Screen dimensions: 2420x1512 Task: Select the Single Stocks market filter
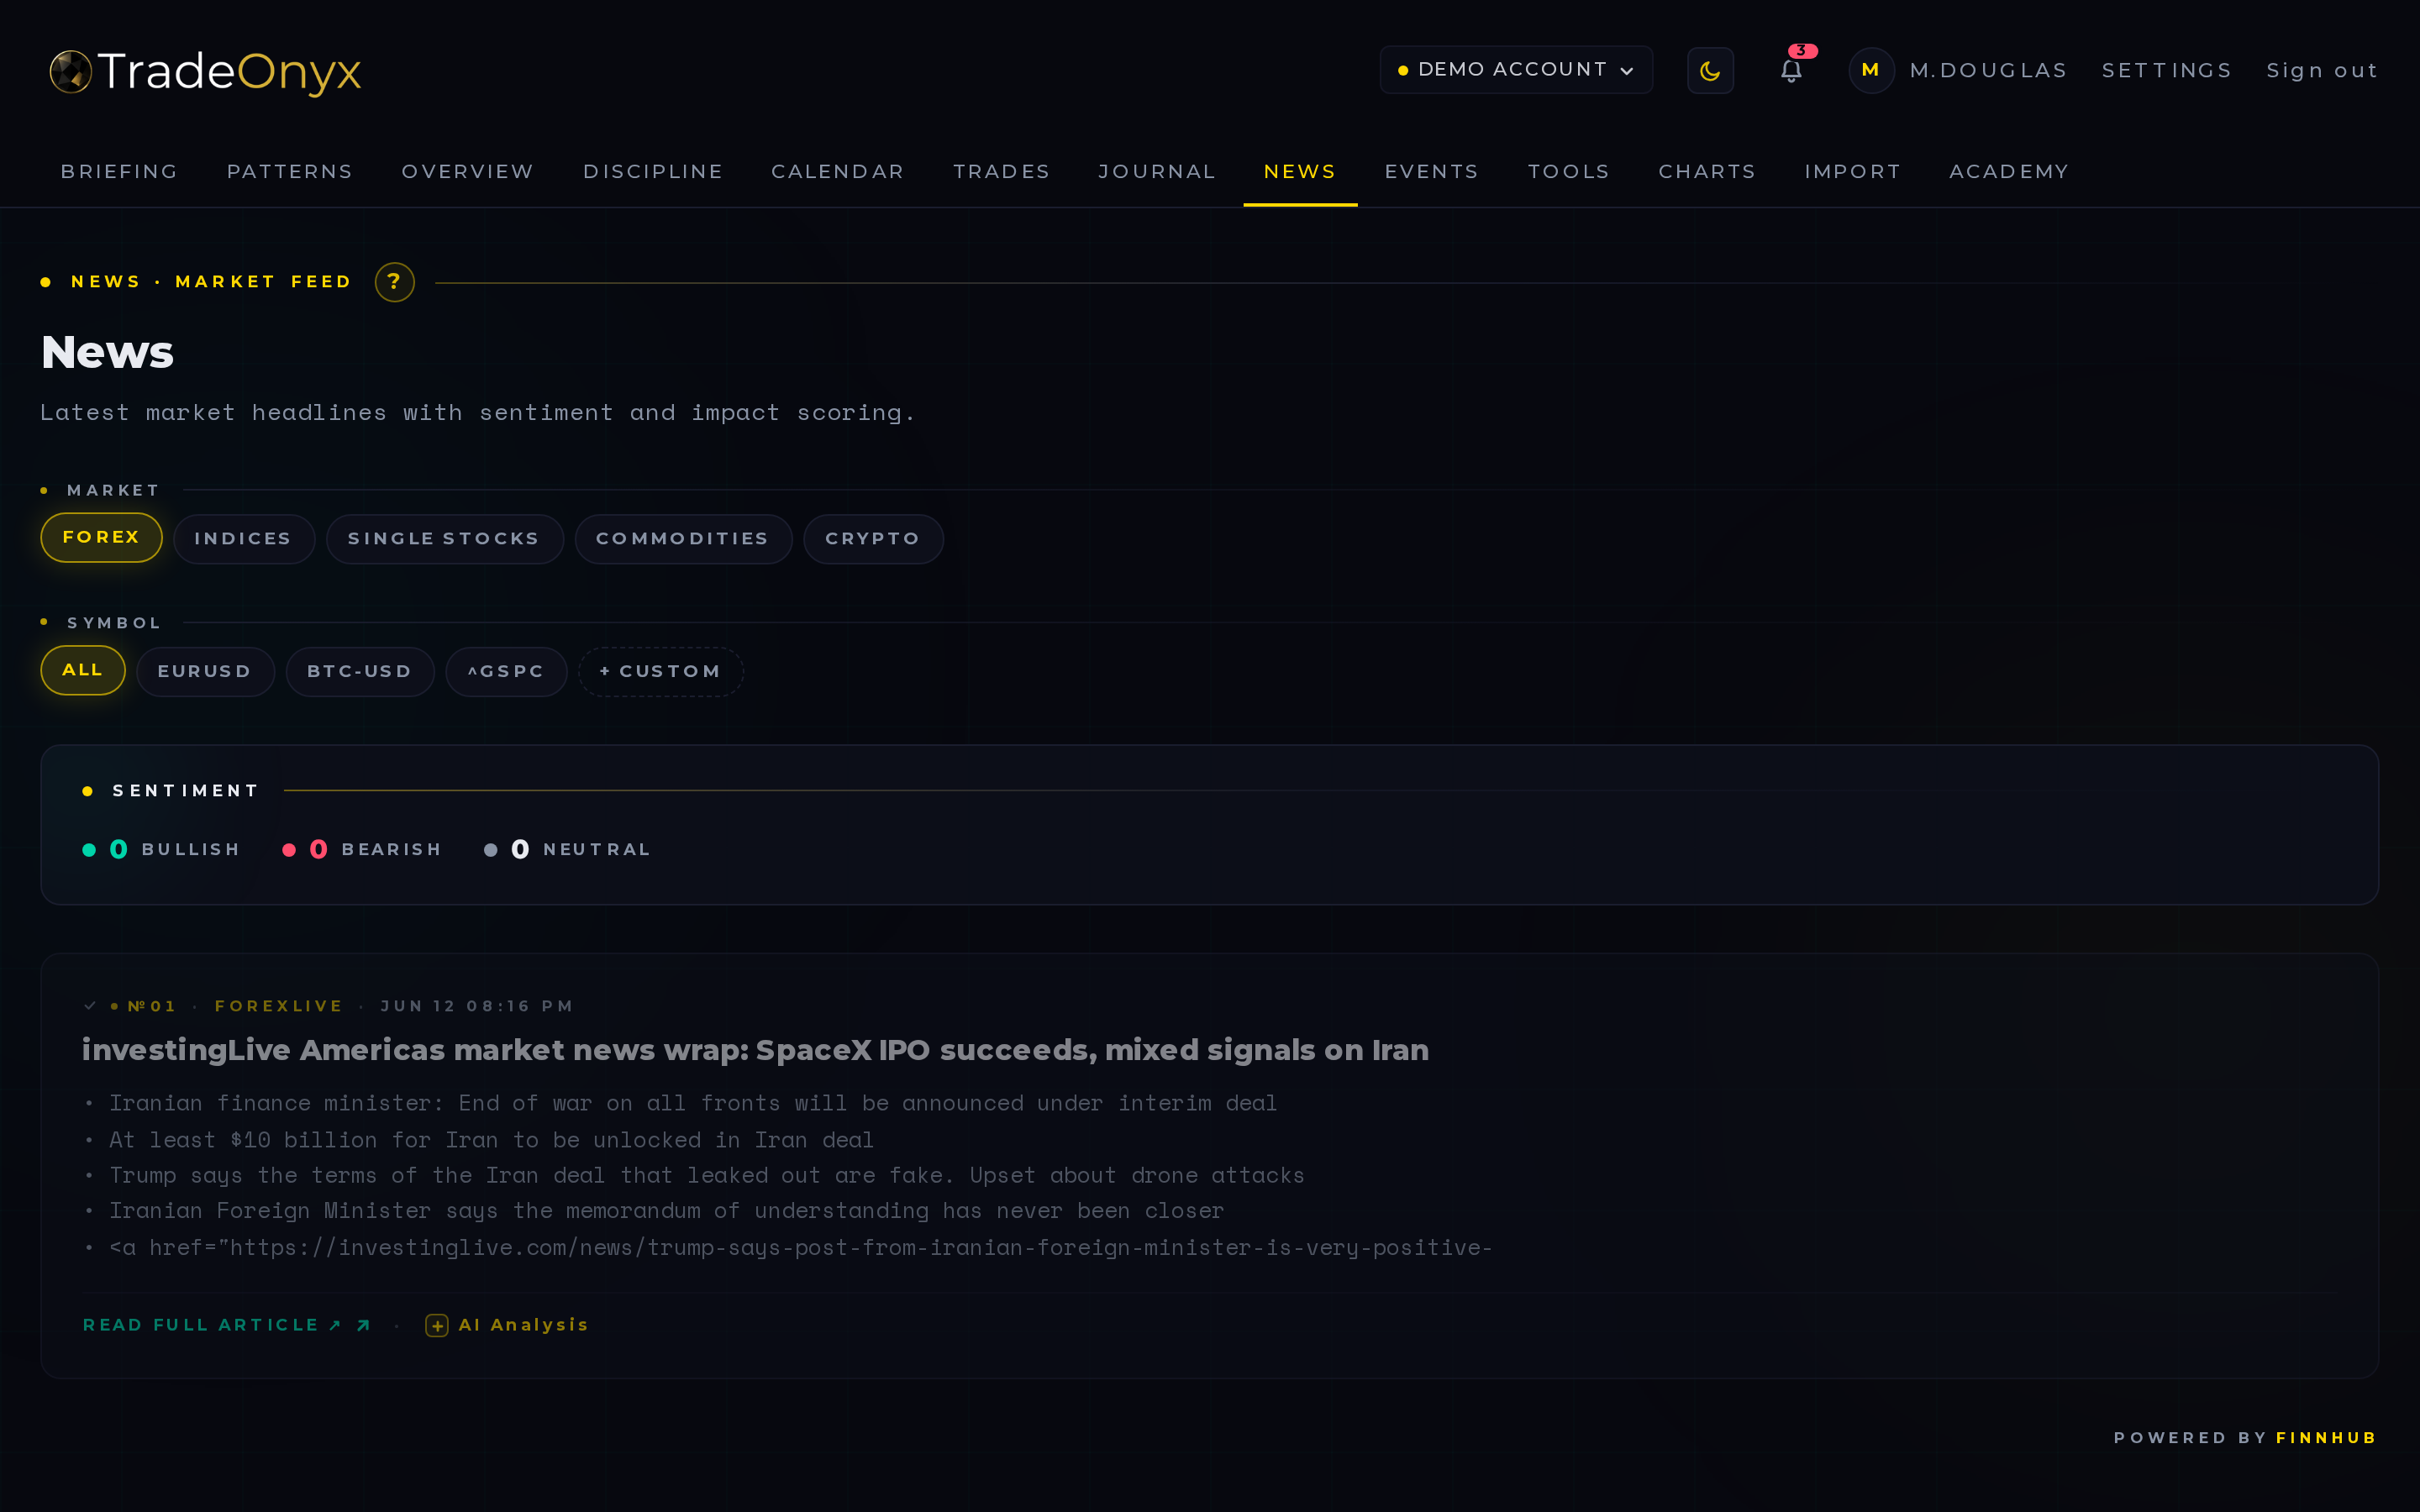click(x=444, y=539)
